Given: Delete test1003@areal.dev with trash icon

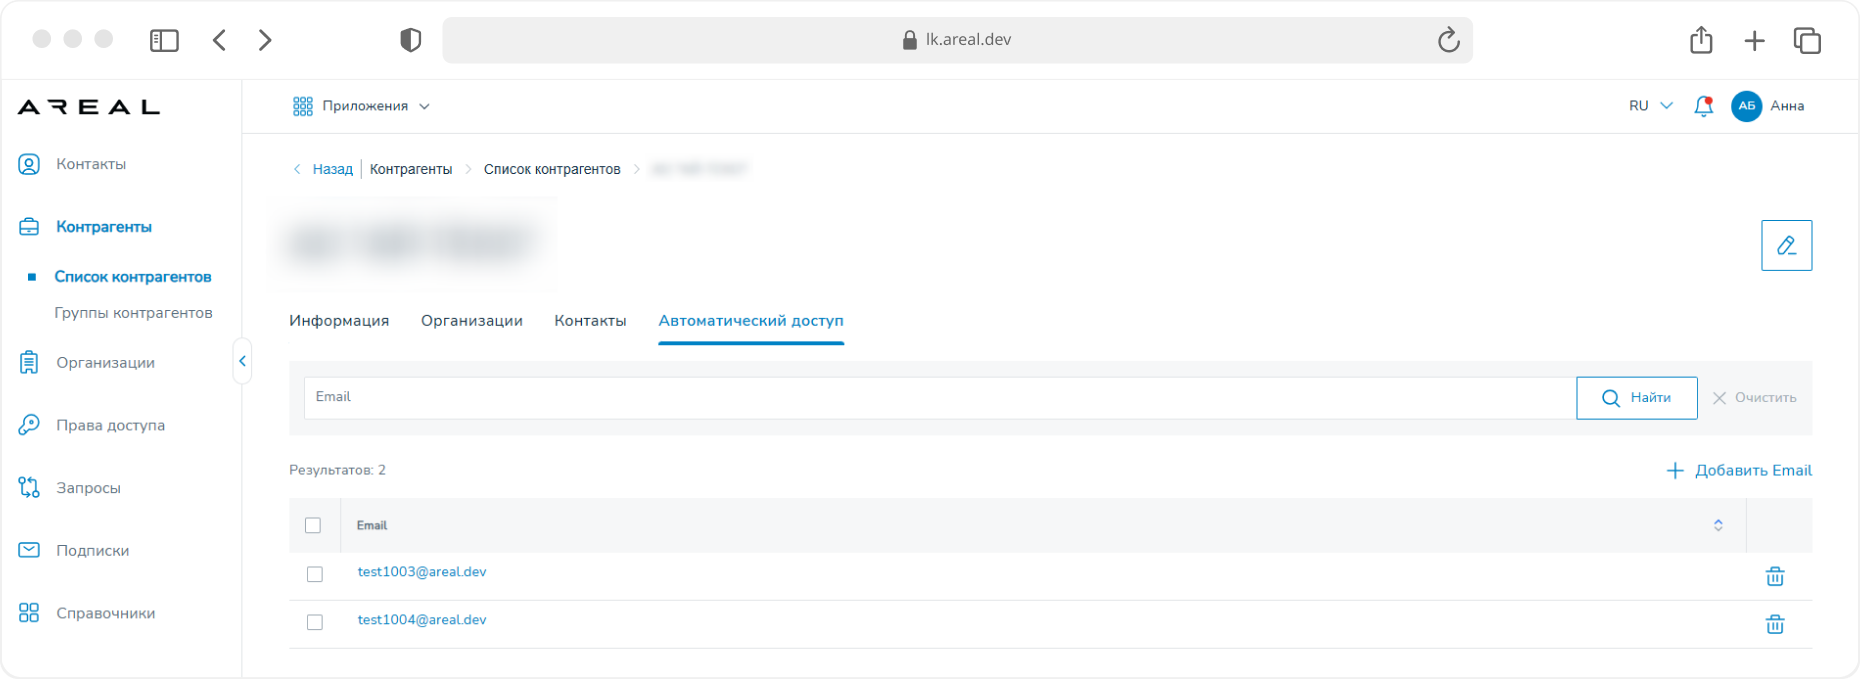Looking at the screenshot, I should (1775, 576).
